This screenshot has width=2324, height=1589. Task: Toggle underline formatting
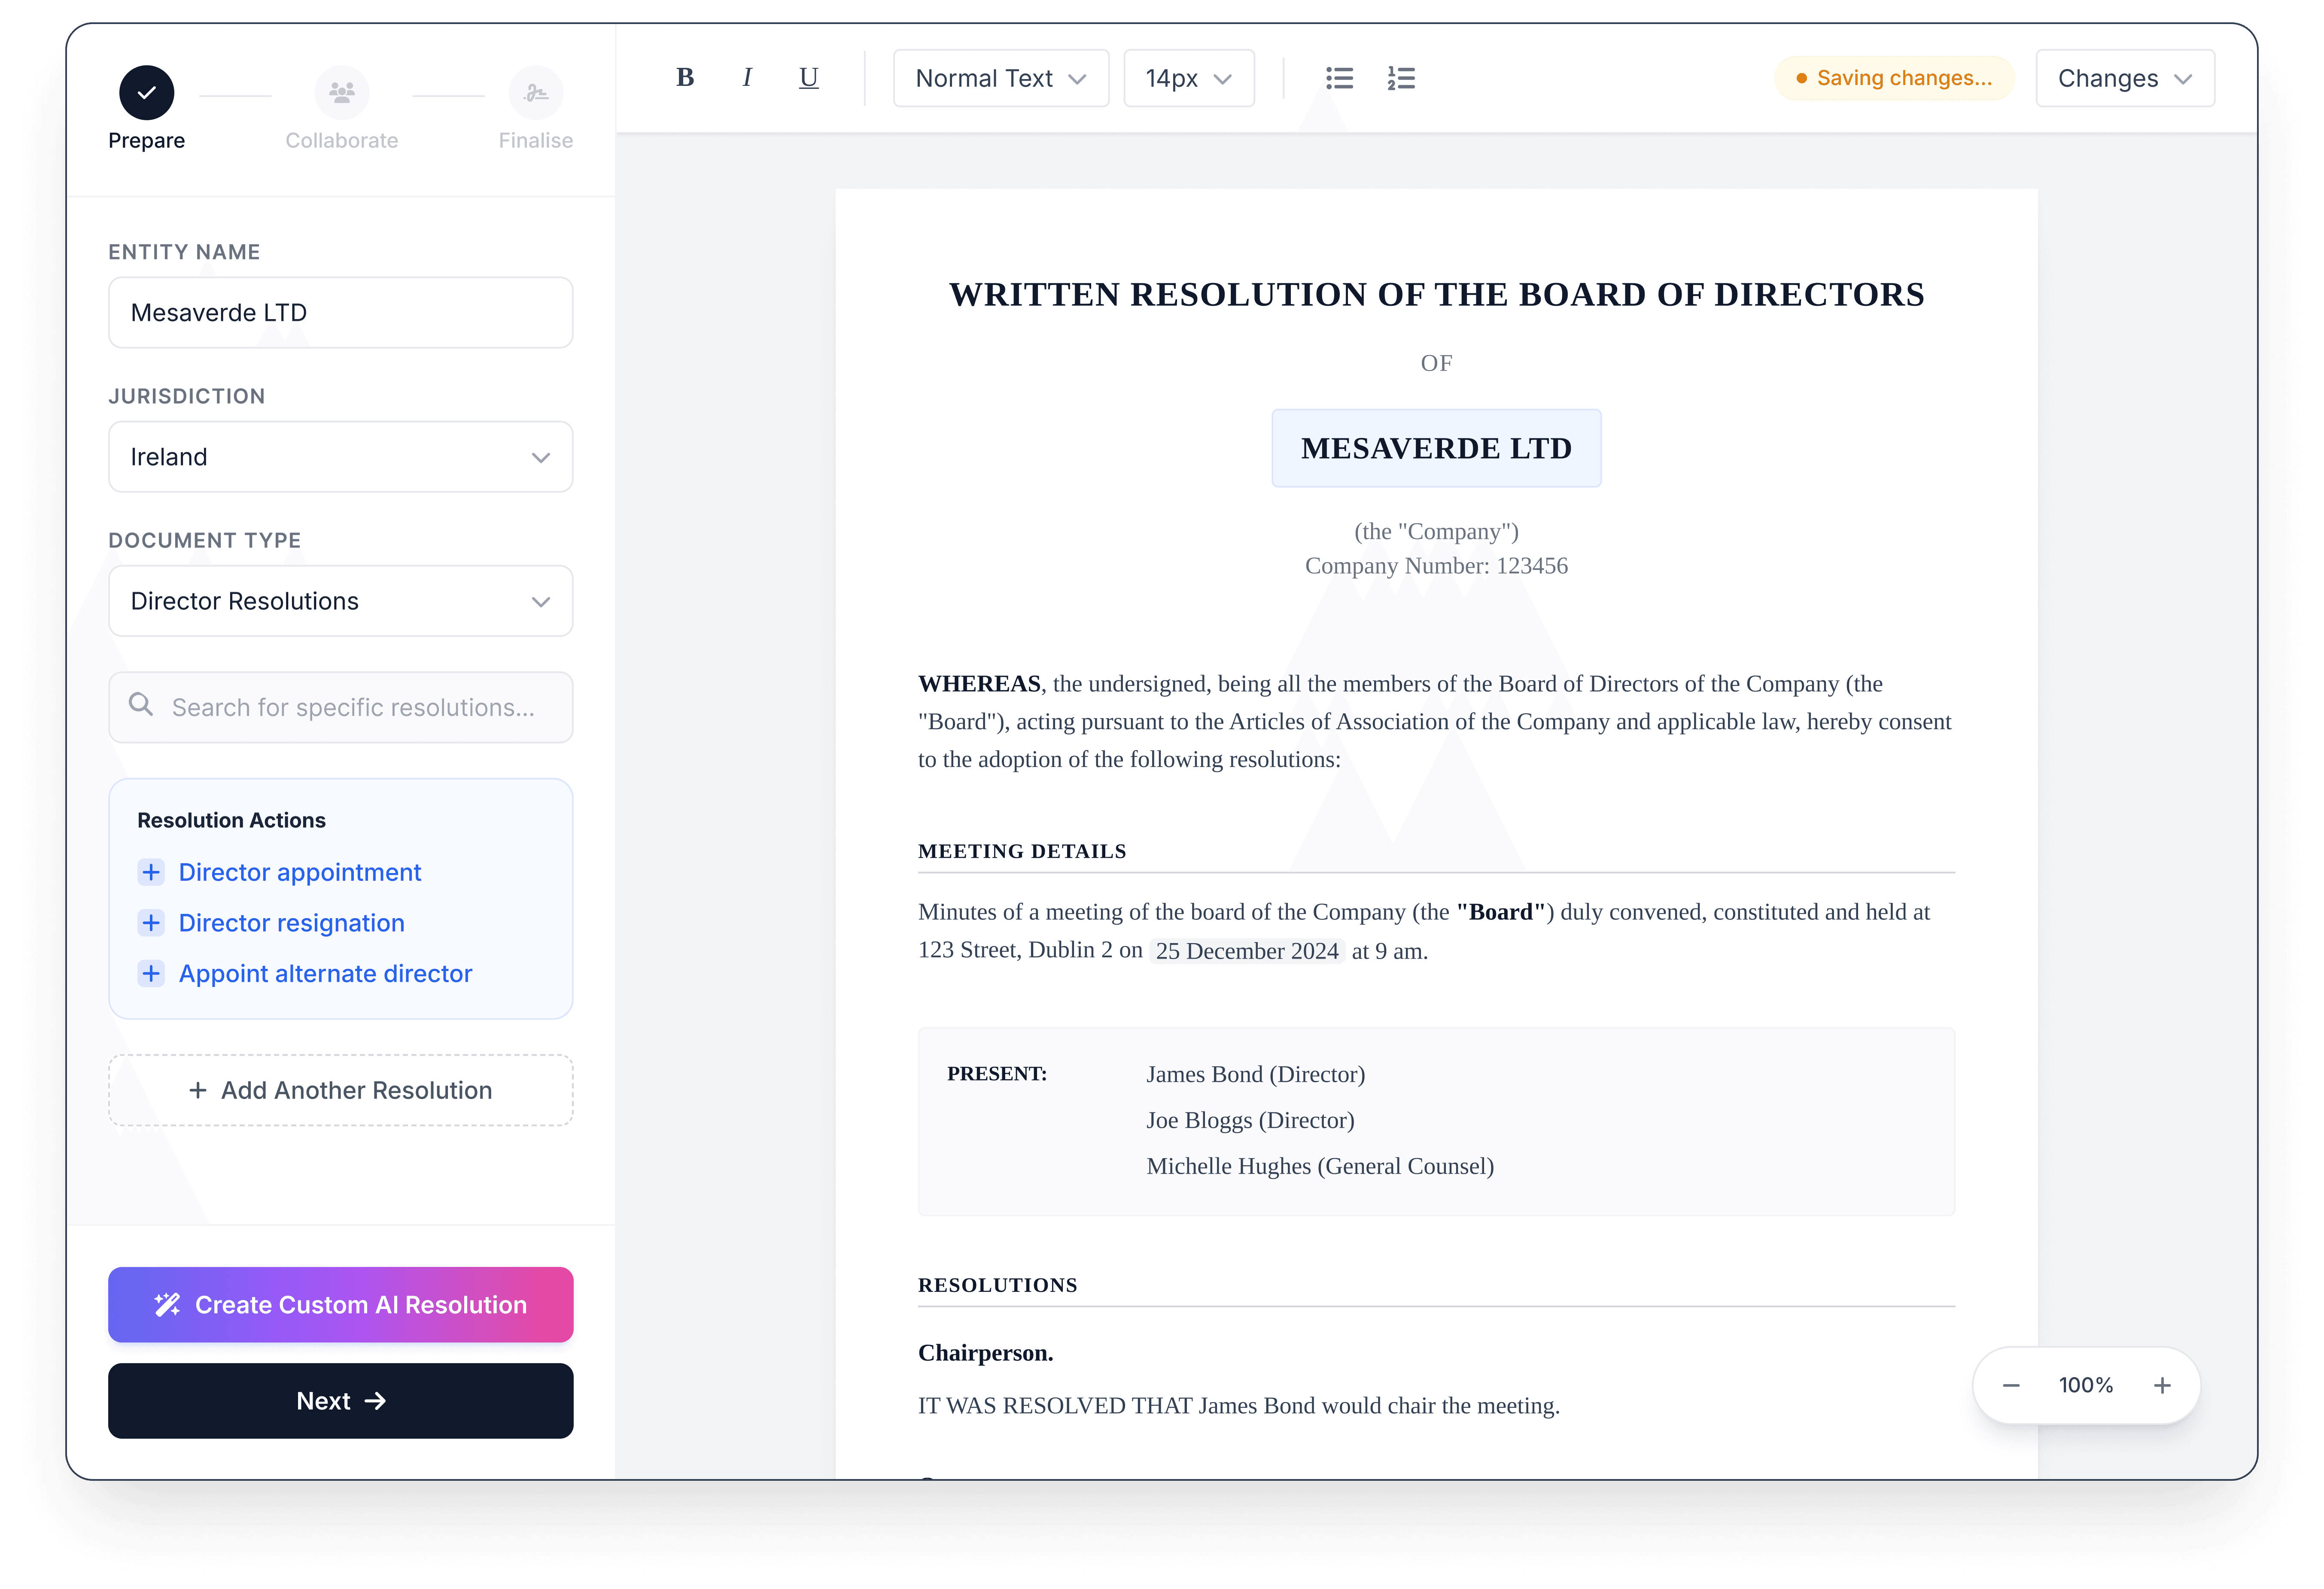point(808,78)
